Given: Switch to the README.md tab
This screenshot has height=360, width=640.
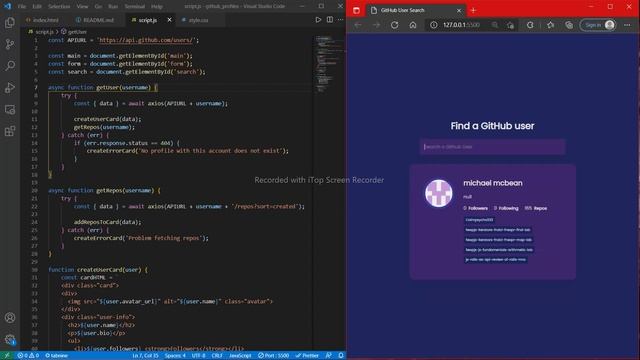Looking at the screenshot, I should click(98, 20).
